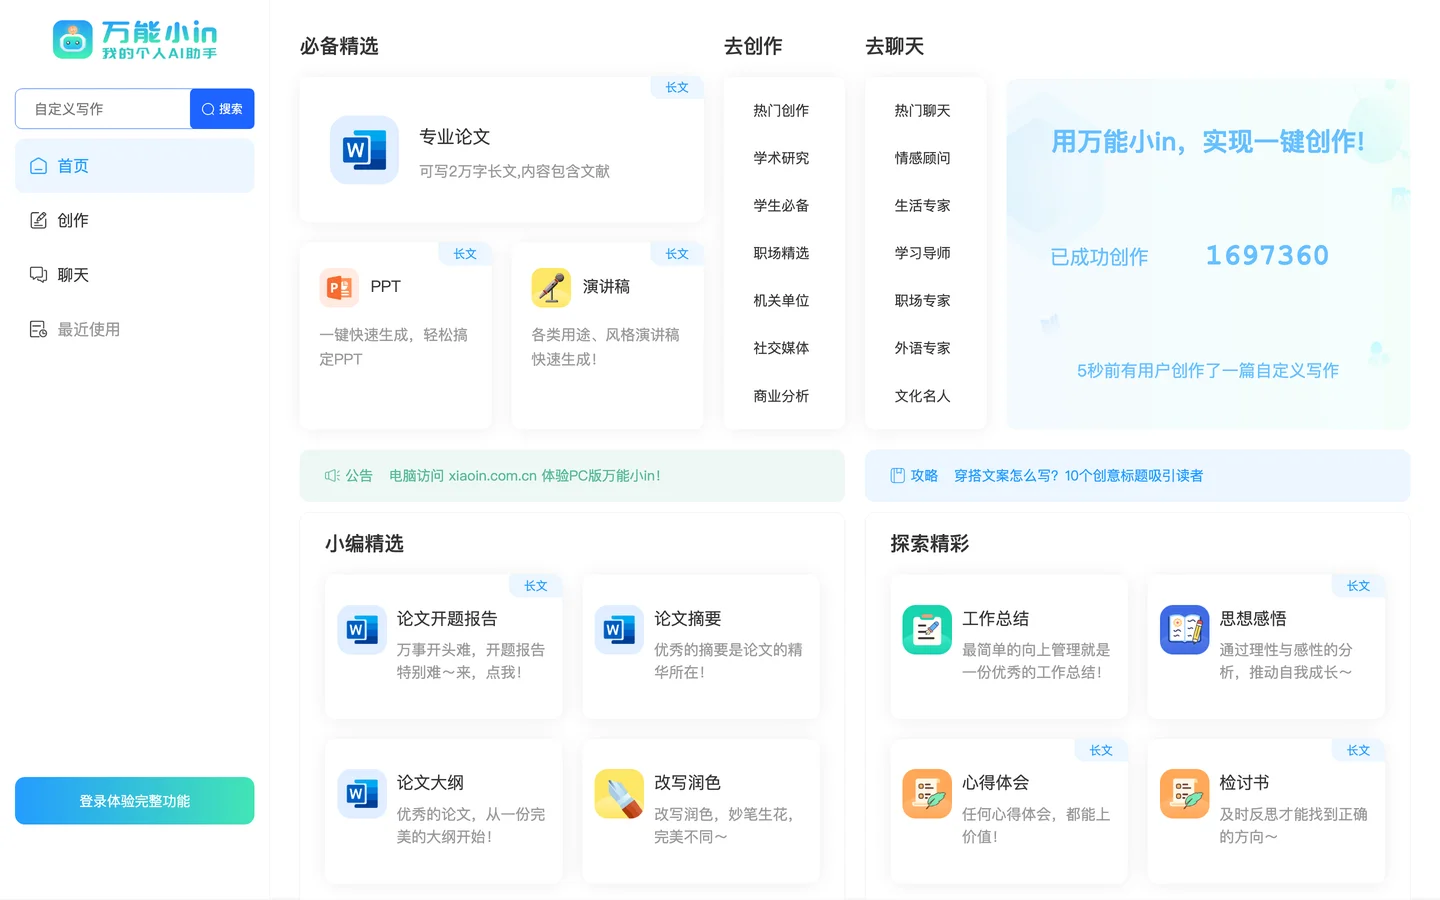Open the 最近使用 sidebar menu item
Image resolution: width=1440 pixels, height=900 pixels.
pos(135,329)
